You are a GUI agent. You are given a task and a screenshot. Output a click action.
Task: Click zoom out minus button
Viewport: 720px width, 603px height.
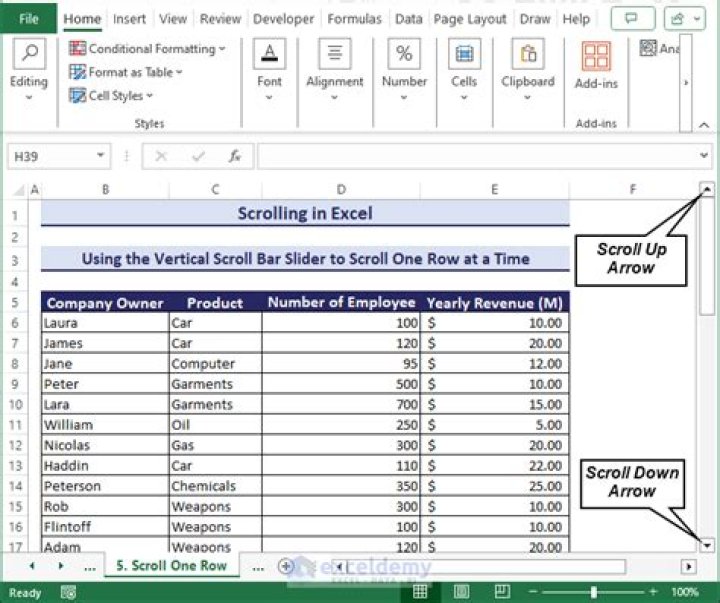click(x=532, y=592)
